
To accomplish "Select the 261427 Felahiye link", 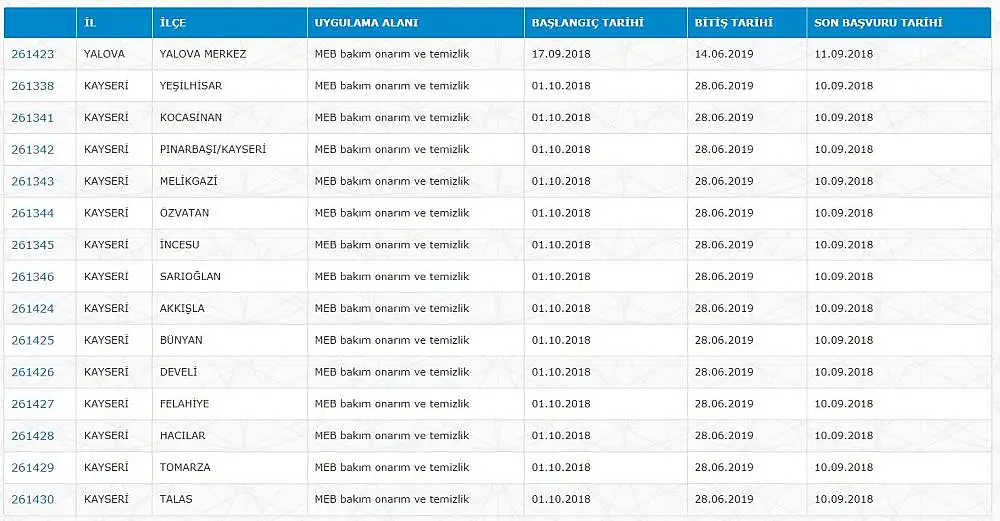I will [33, 404].
